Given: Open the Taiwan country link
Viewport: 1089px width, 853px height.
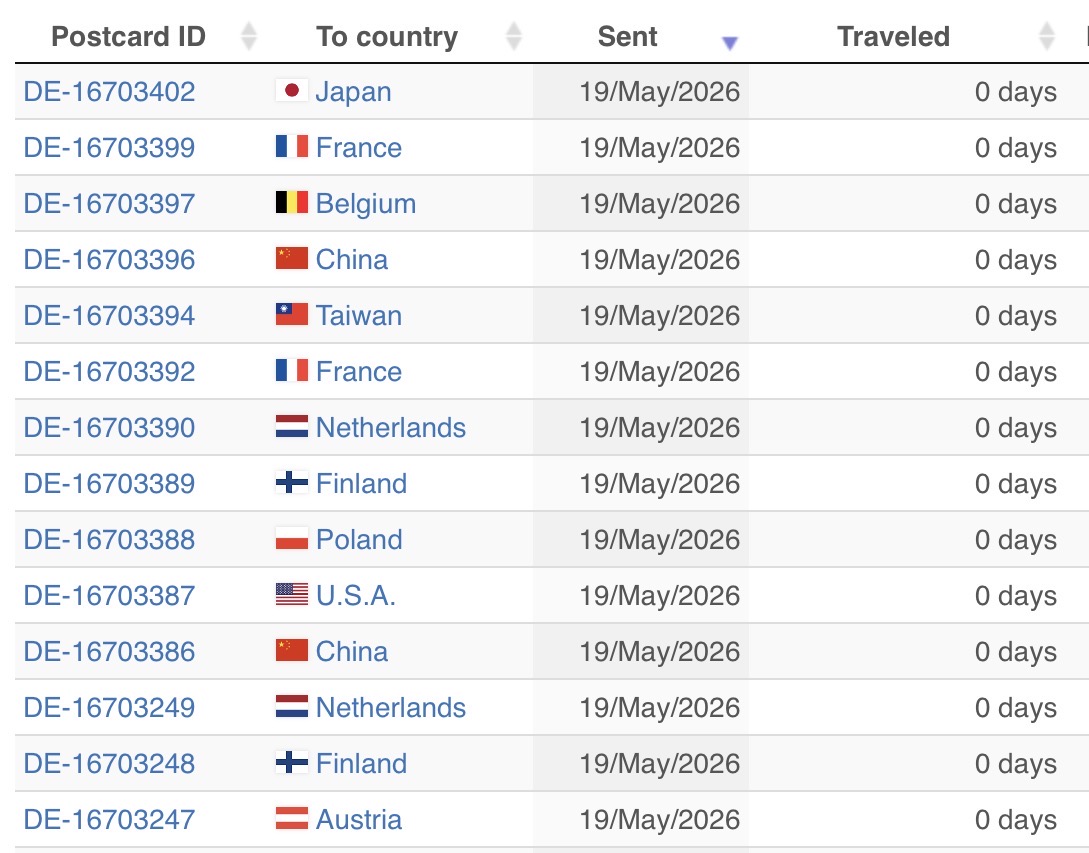Looking at the screenshot, I should (359, 315).
